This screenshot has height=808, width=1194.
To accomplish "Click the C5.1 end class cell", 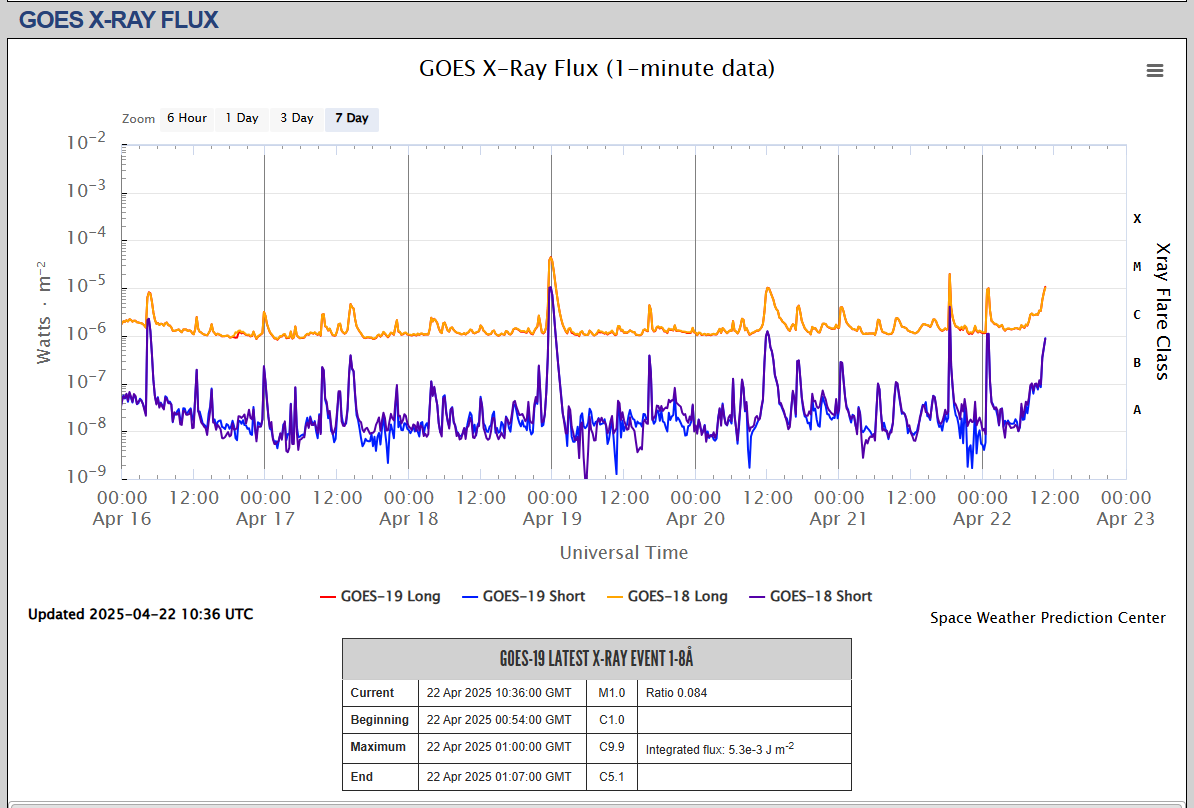I will point(611,777).
